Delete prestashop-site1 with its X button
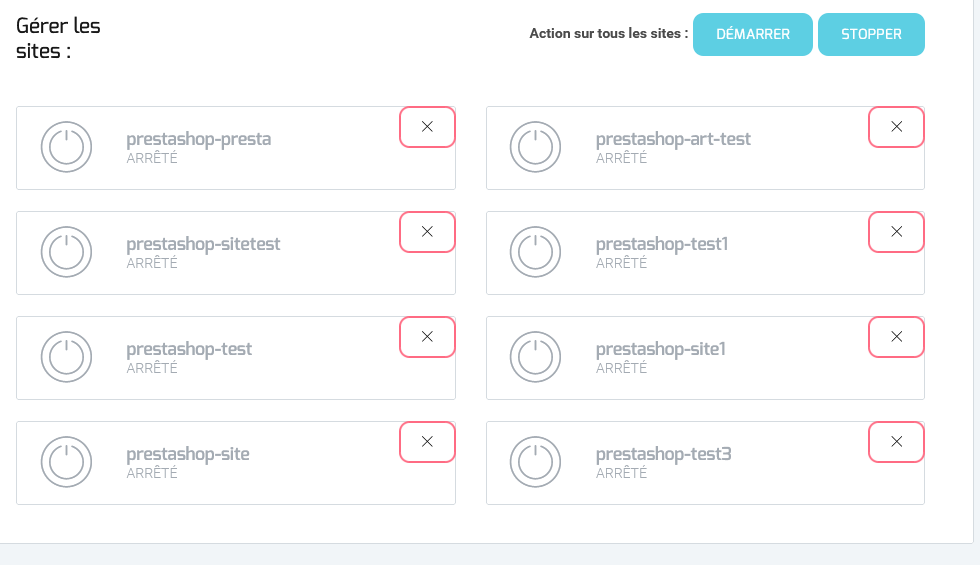The image size is (980, 565). coord(896,337)
